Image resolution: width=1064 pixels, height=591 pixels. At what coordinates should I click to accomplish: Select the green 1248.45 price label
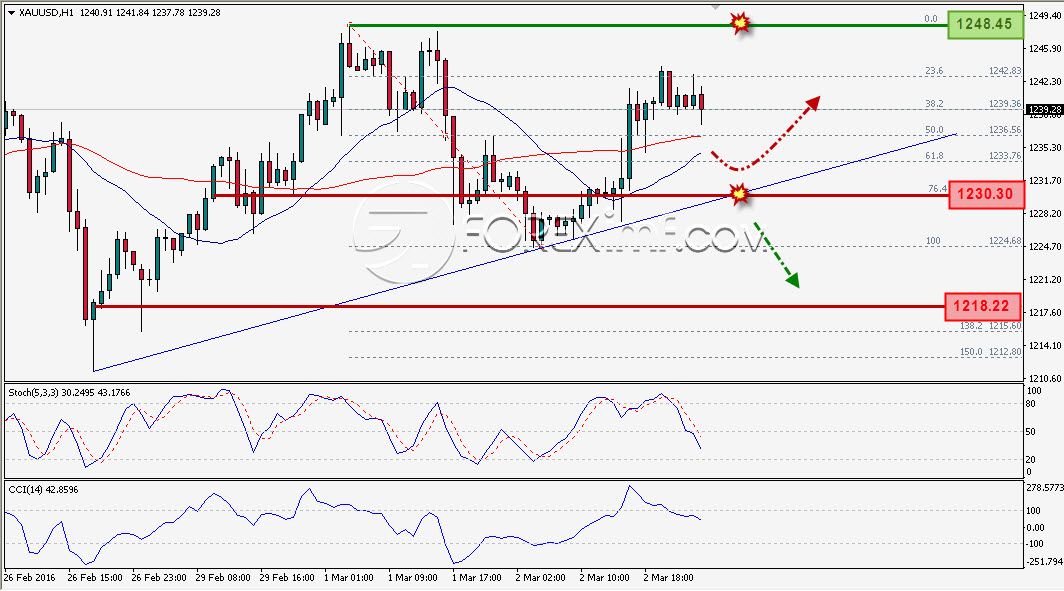[x=985, y=24]
